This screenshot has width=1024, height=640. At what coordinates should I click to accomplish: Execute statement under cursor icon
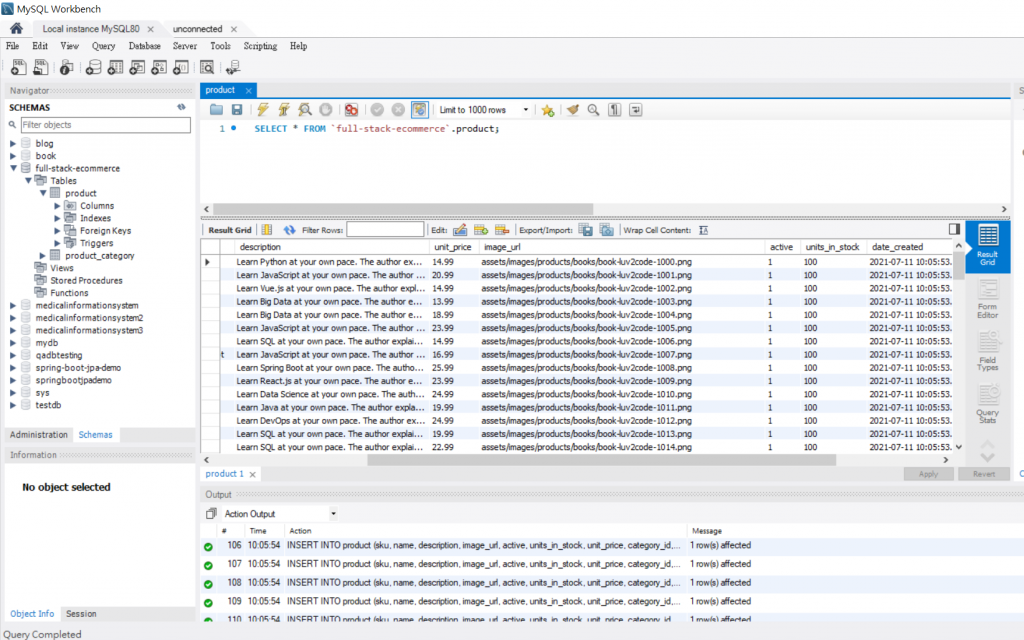283,110
